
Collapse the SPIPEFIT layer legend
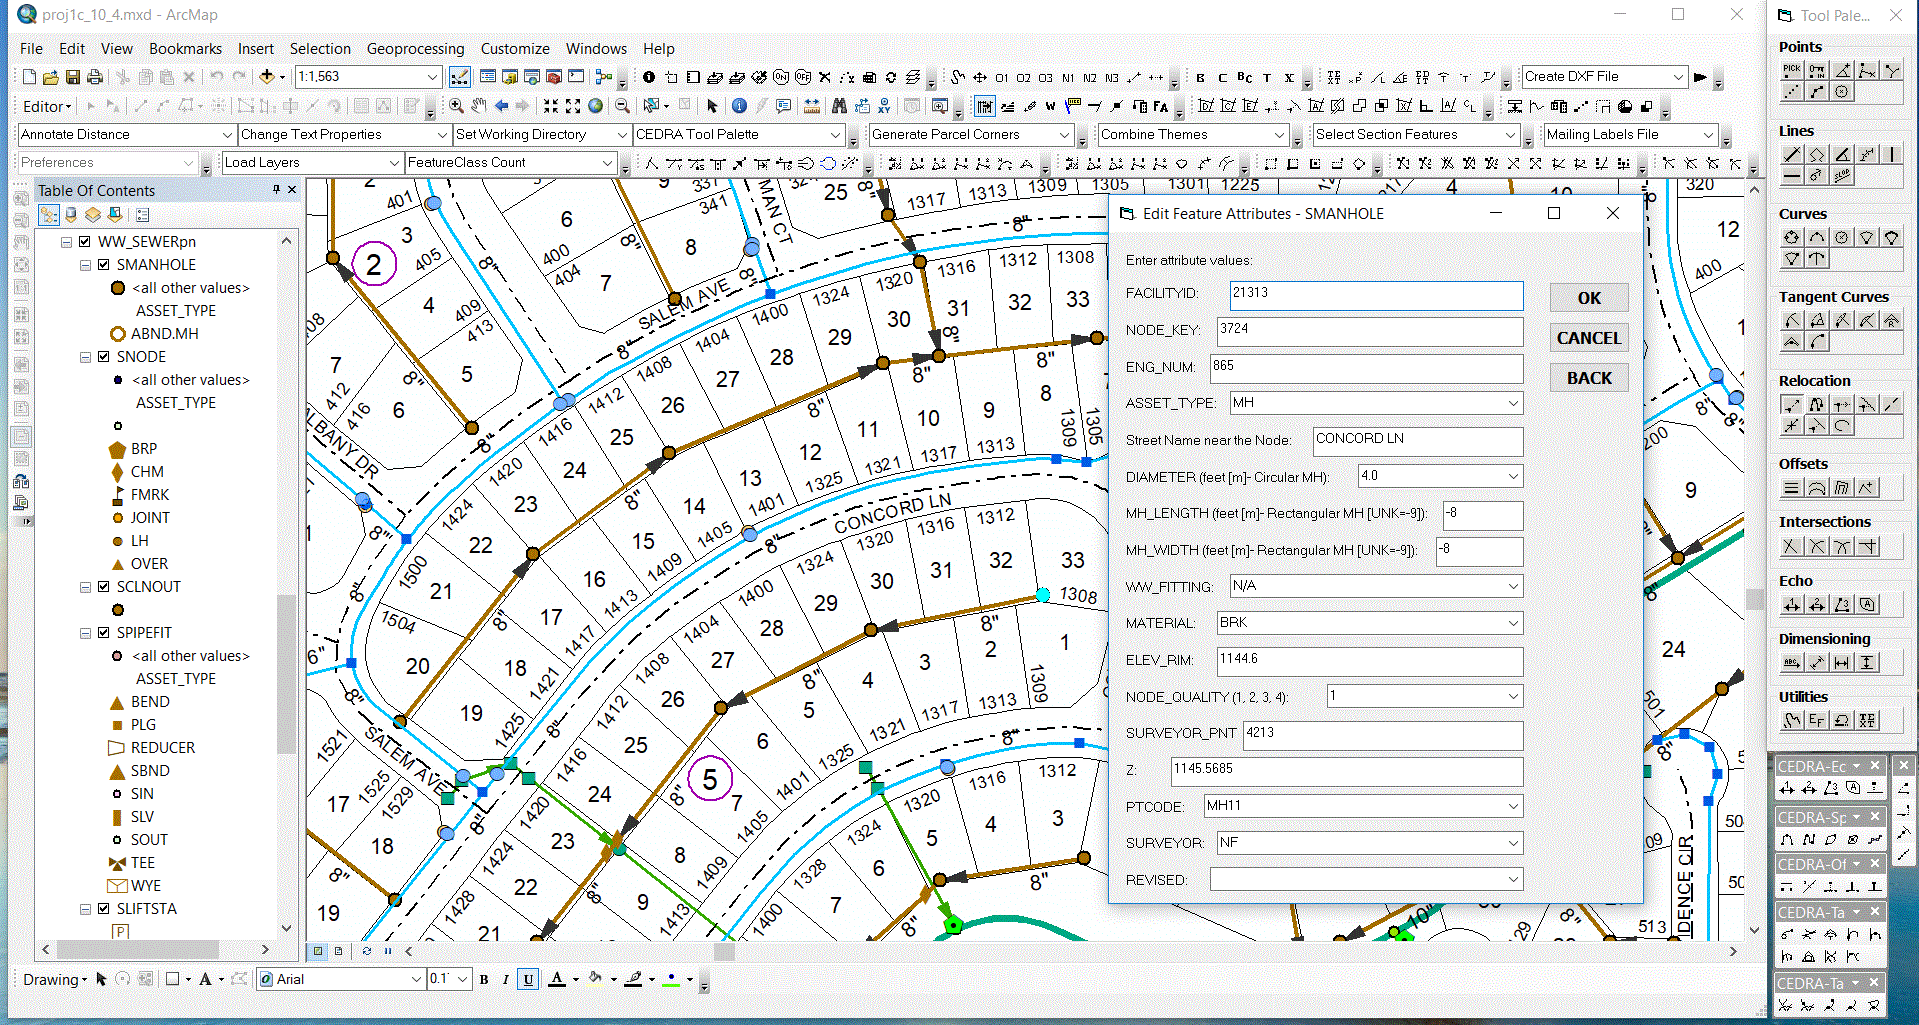pyautogui.click(x=85, y=633)
